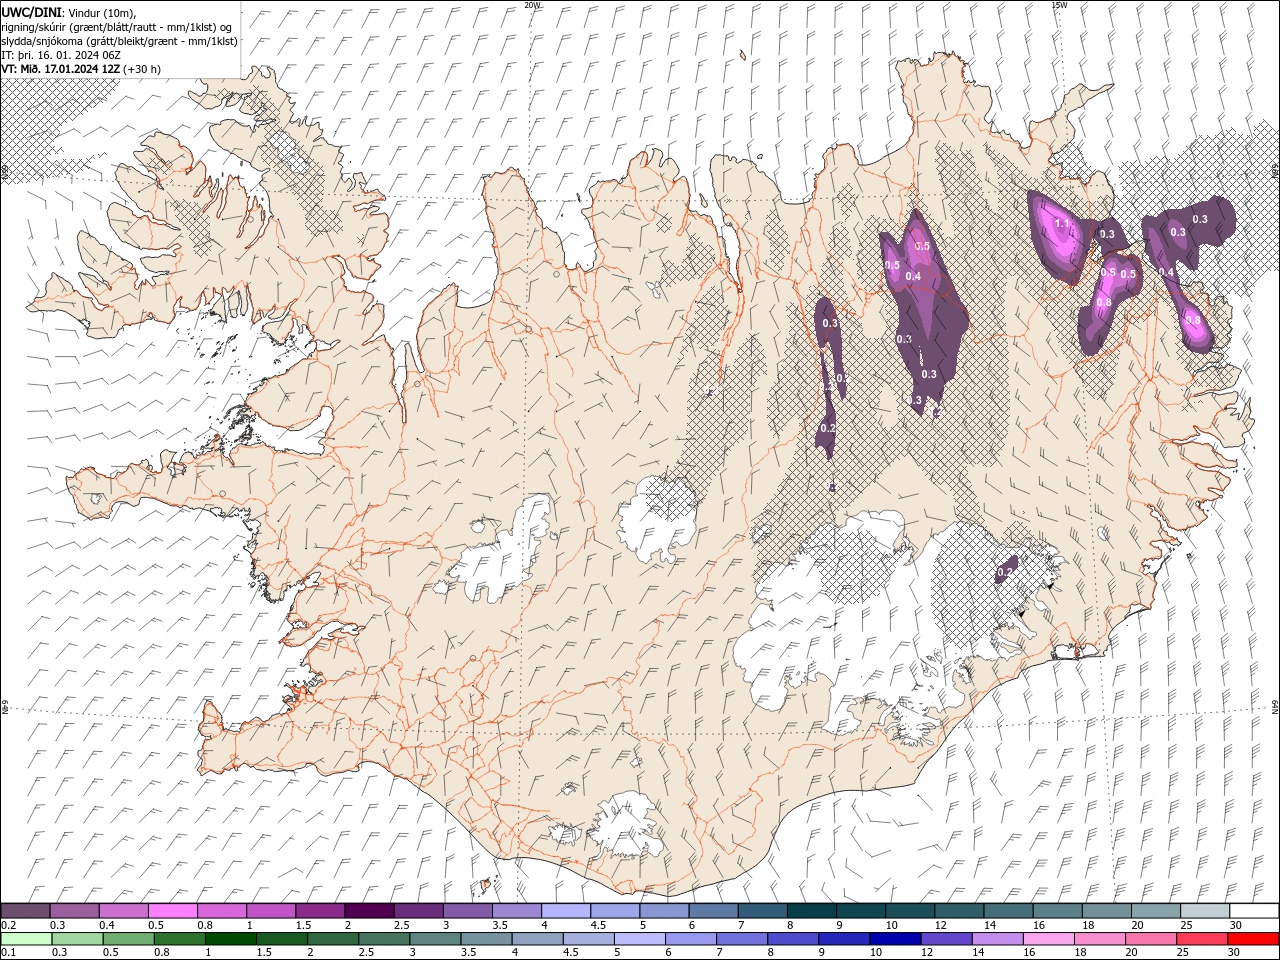This screenshot has width=1280, height=960.
Task: Select the 12 swatch in the upper legend row
Action: click(x=959, y=911)
